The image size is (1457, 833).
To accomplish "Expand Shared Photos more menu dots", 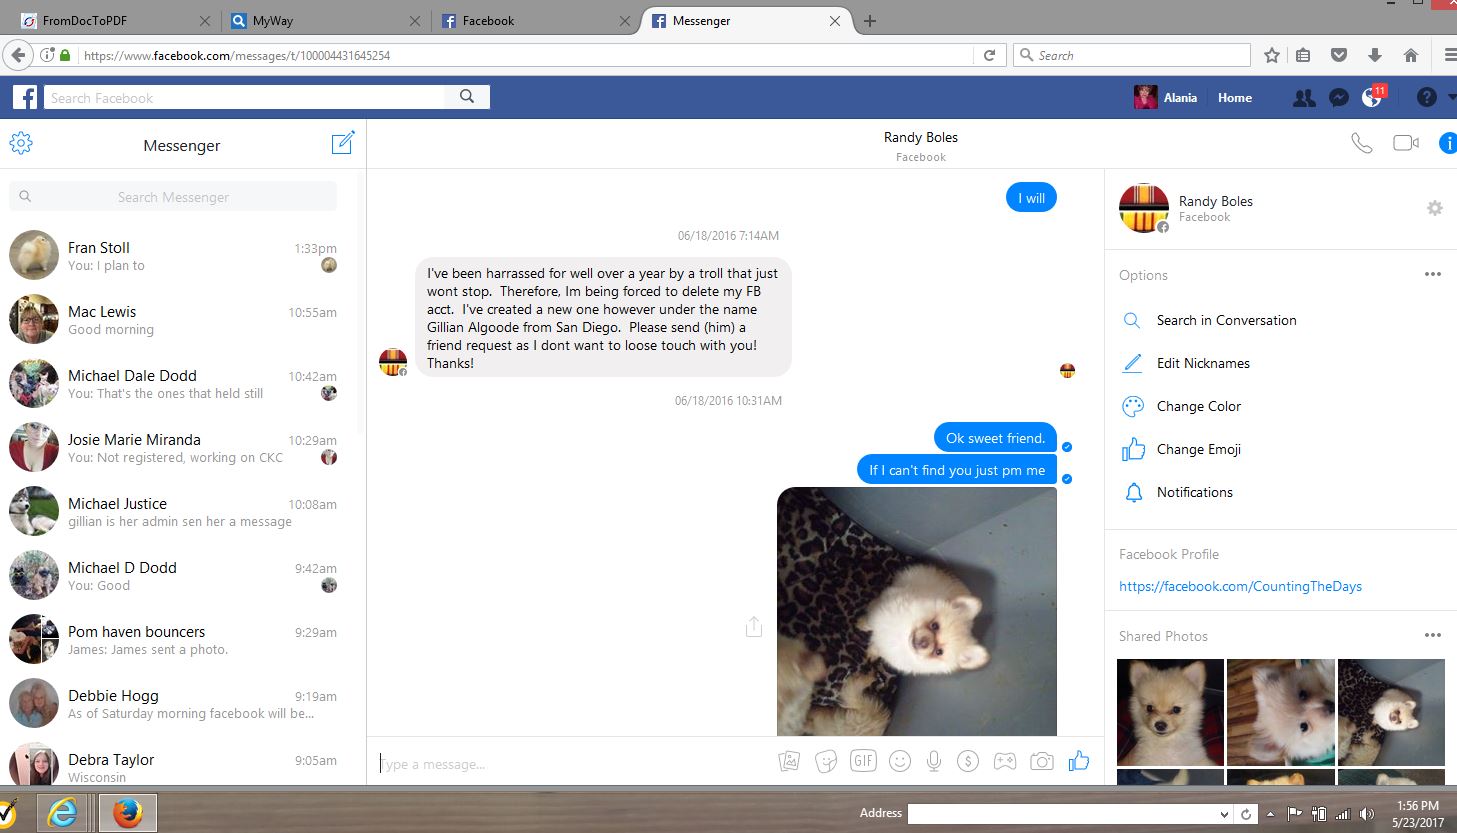I will point(1433,635).
